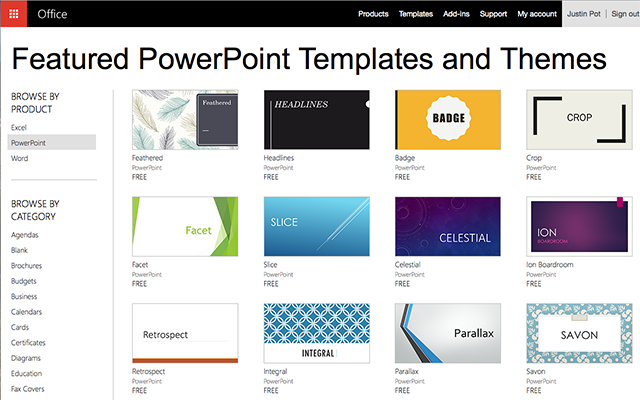Click Sign out
Viewport: 640px width, 400px height.
point(625,14)
